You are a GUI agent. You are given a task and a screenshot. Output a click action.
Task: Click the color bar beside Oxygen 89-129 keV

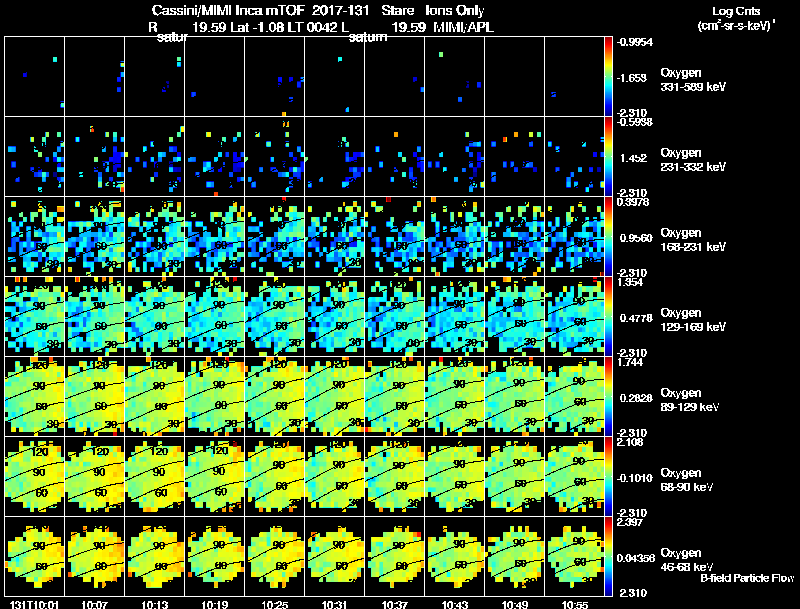(x=608, y=396)
